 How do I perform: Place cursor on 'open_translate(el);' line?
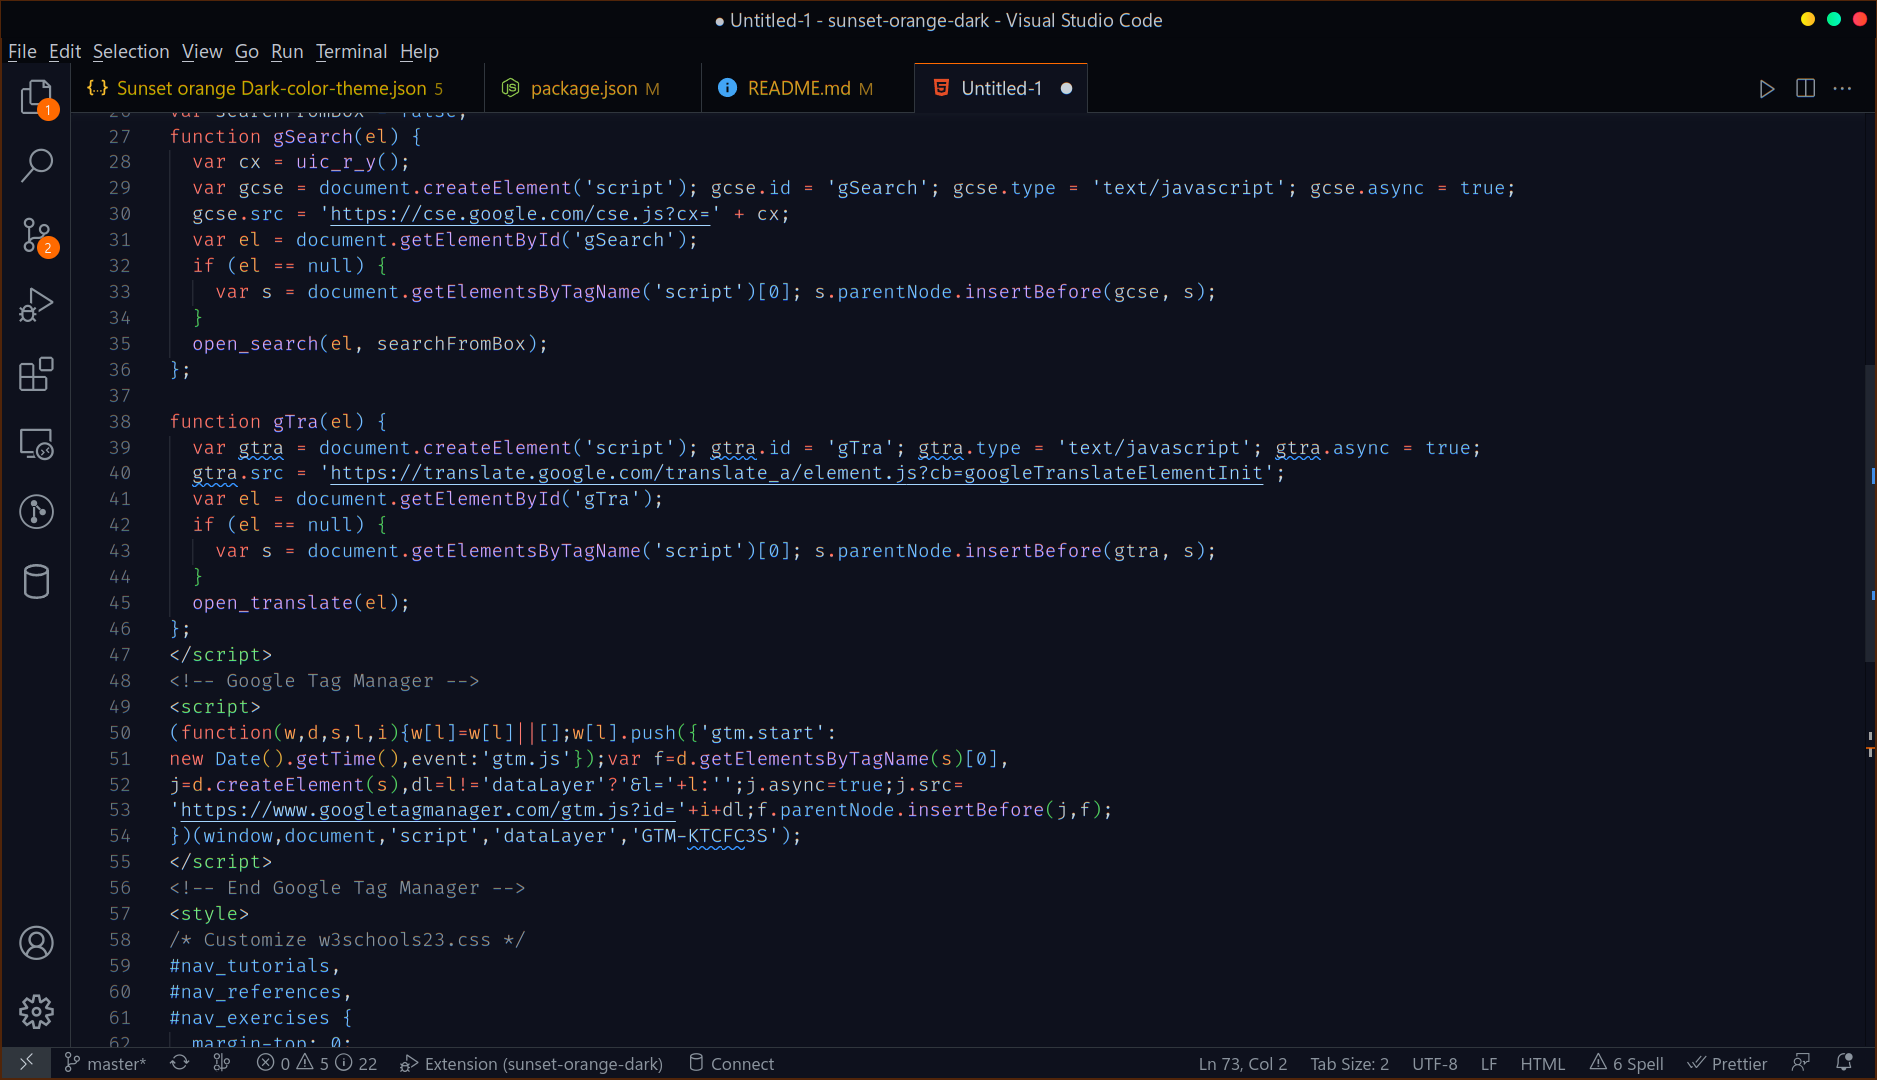pyautogui.click(x=301, y=603)
